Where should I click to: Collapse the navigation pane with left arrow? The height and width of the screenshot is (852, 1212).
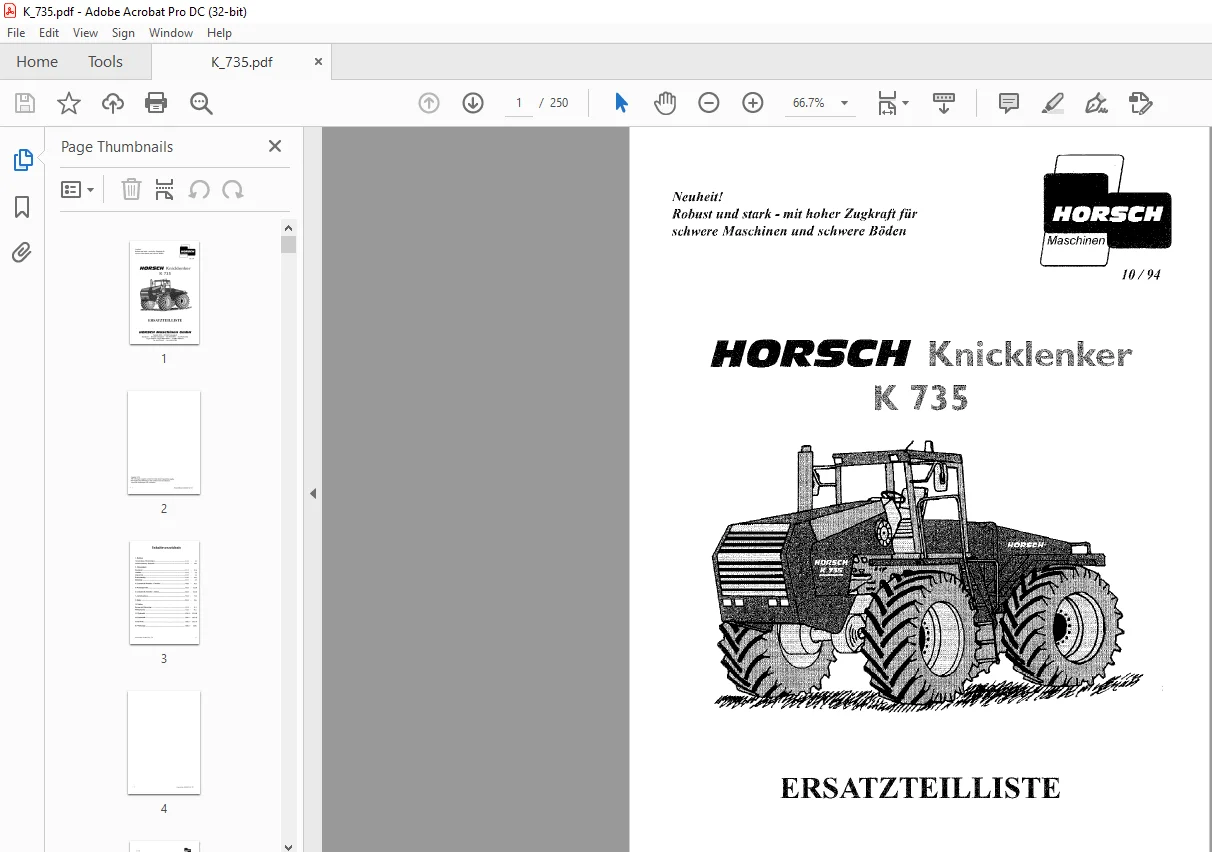pyautogui.click(x=313, y=493)
